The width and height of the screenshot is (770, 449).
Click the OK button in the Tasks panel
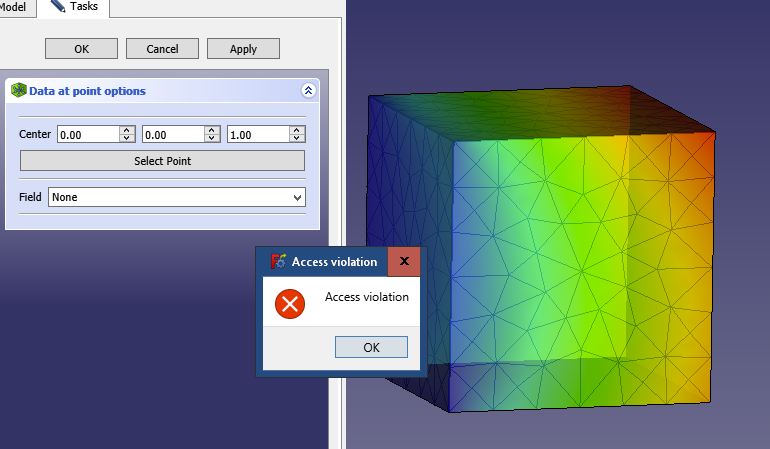[x=82, y=49]
